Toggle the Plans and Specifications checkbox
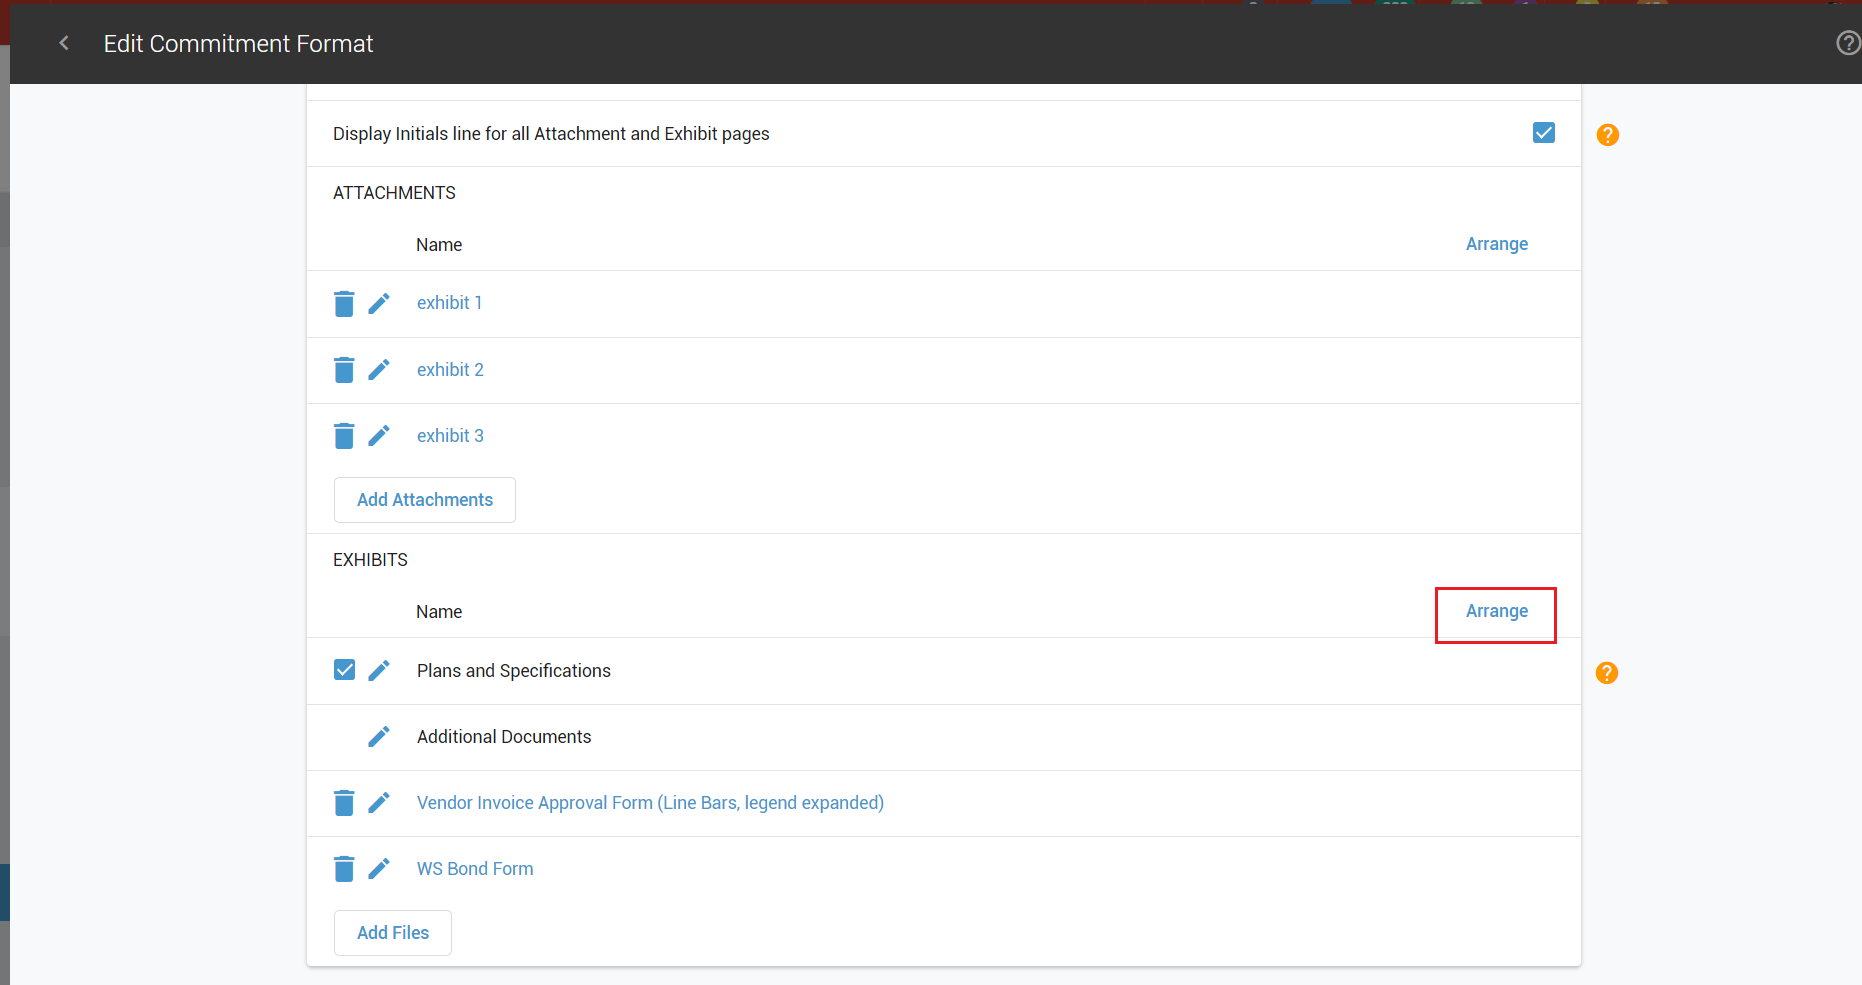The image size is (1862, 985). [344, 670]
